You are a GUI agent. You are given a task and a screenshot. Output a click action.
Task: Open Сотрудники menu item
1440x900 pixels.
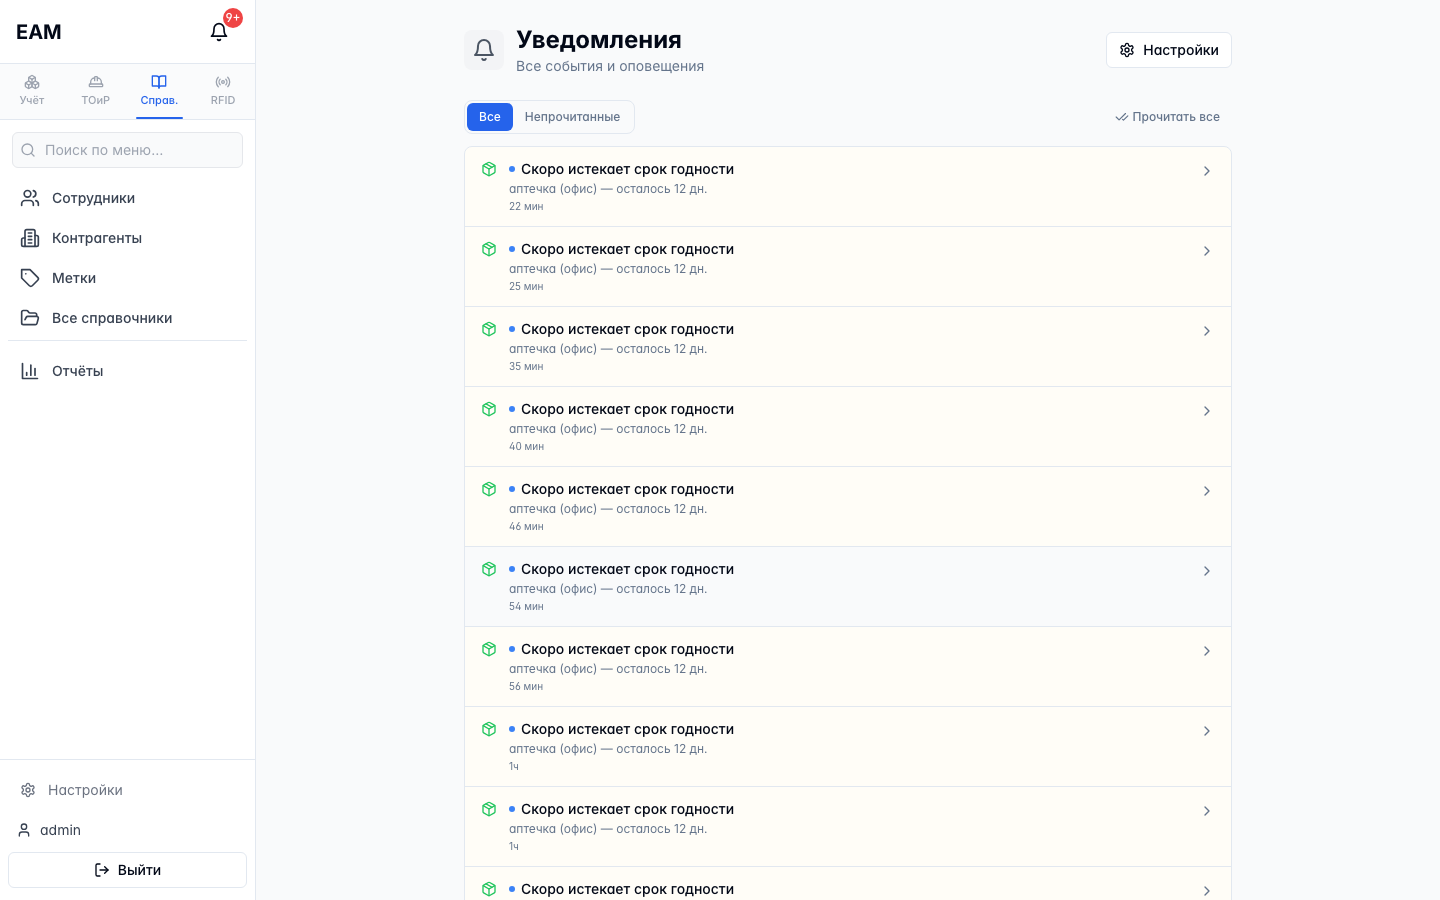pos(127,198)
